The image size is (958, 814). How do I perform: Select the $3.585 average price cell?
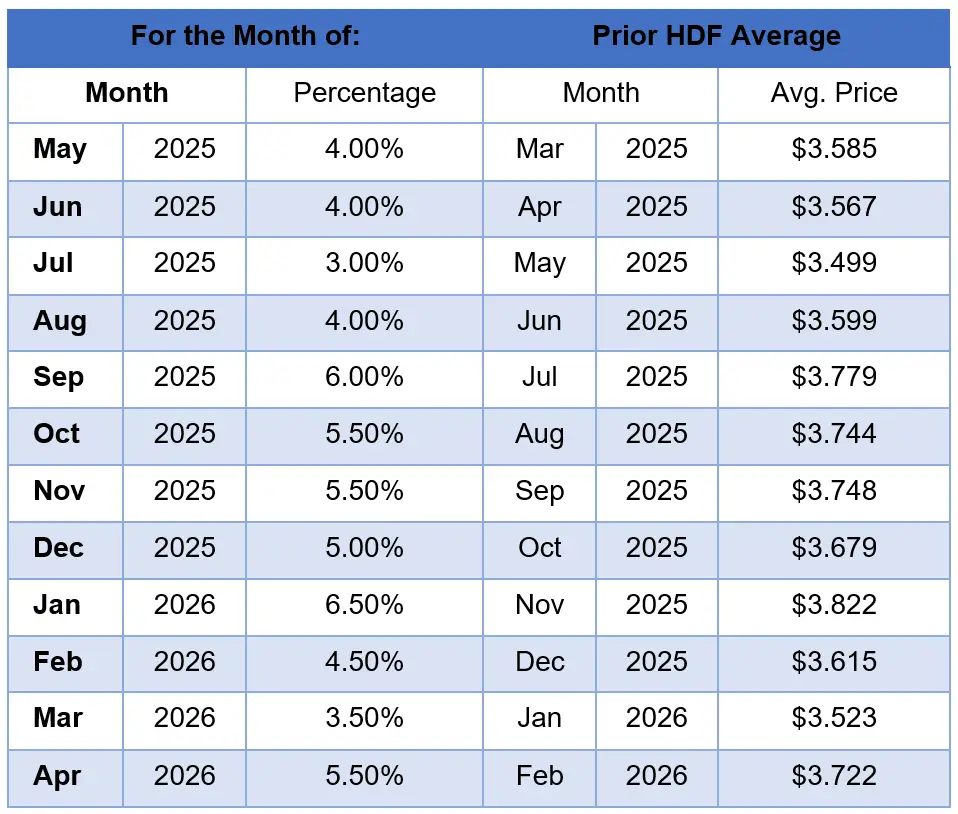tap(834, 150)
